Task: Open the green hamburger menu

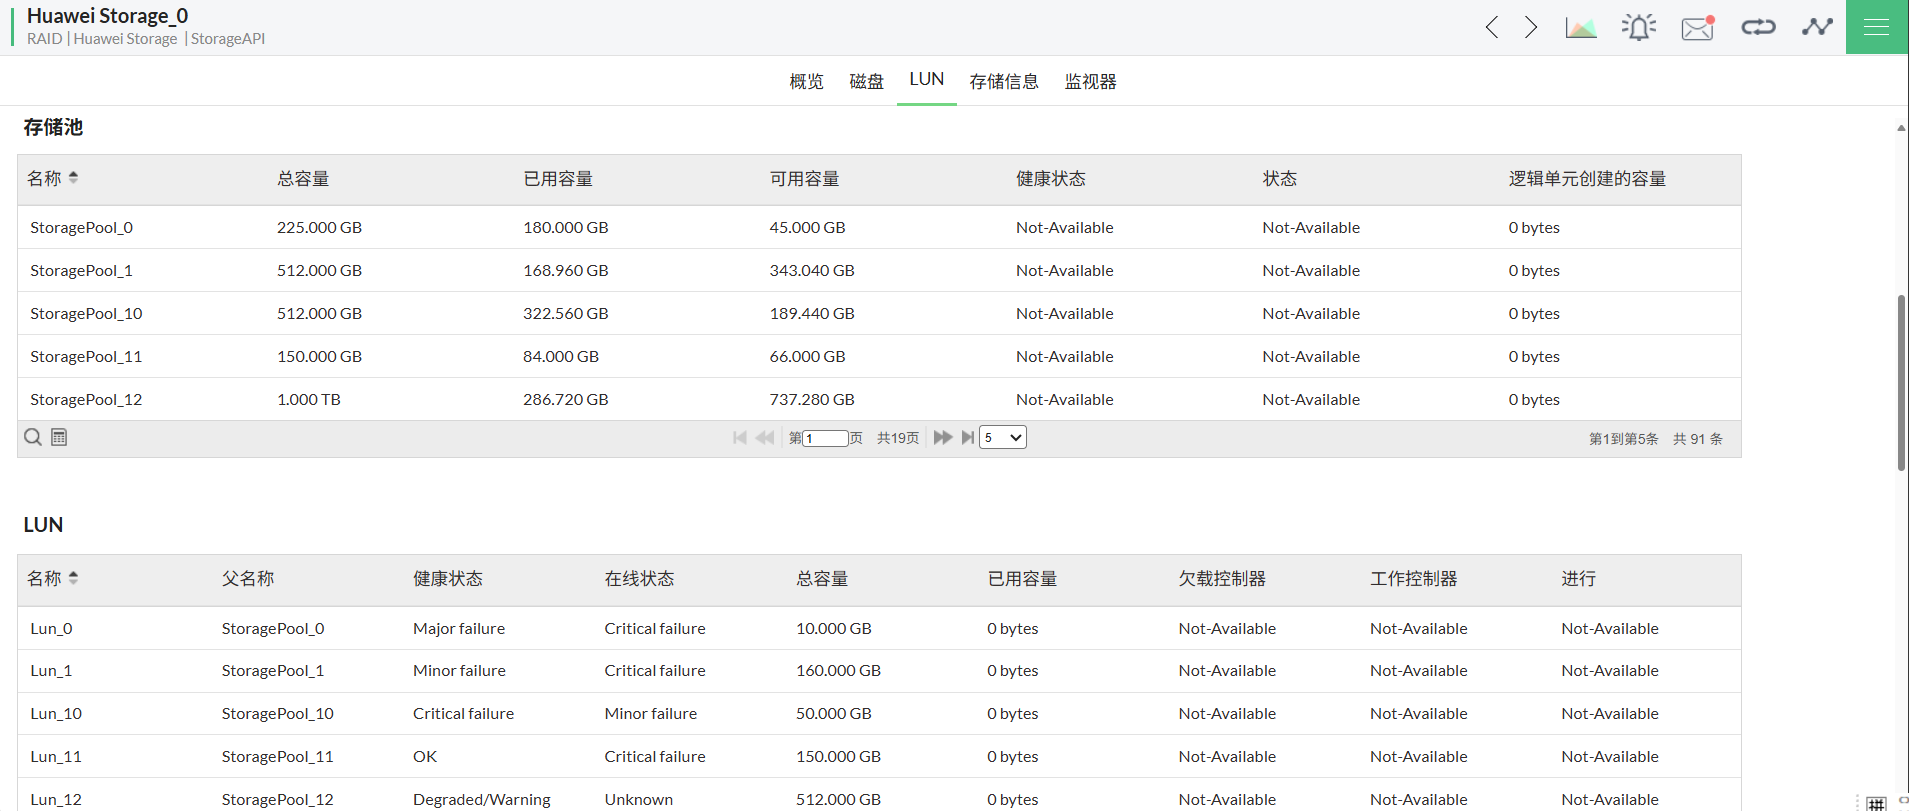Action: [x=1876, y=27]
